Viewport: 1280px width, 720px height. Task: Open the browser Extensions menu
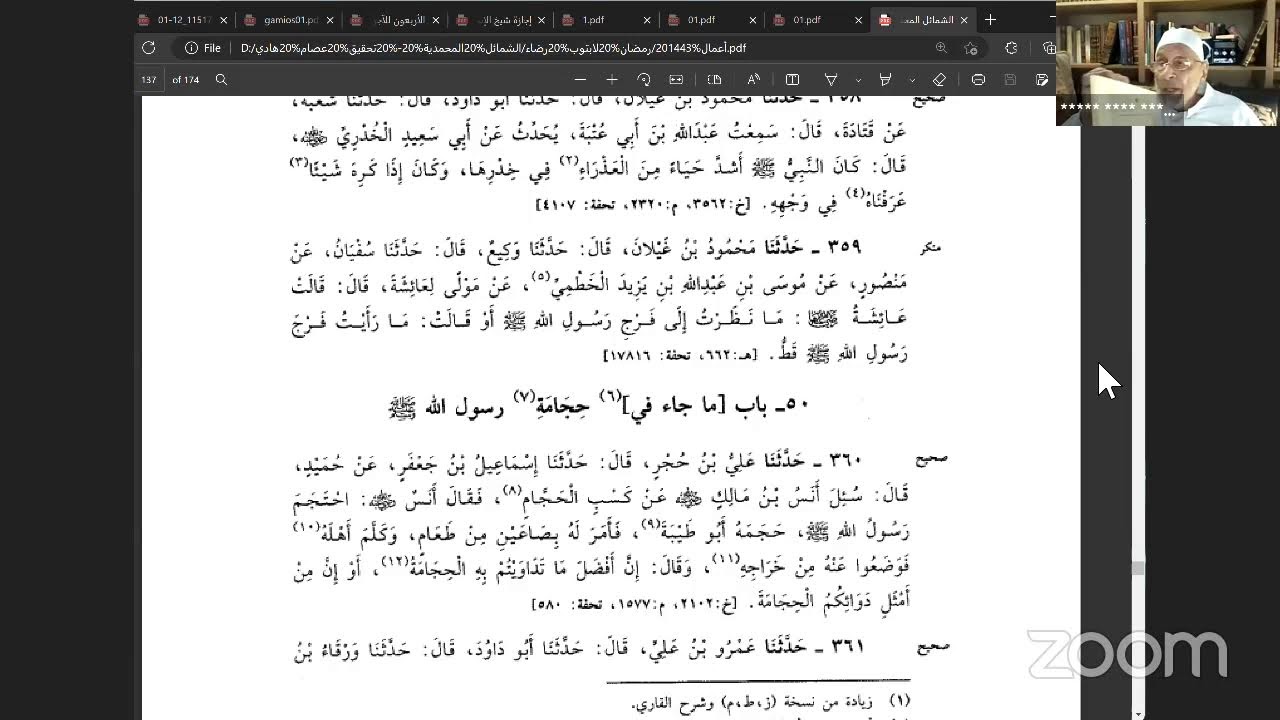[1011, 48]
